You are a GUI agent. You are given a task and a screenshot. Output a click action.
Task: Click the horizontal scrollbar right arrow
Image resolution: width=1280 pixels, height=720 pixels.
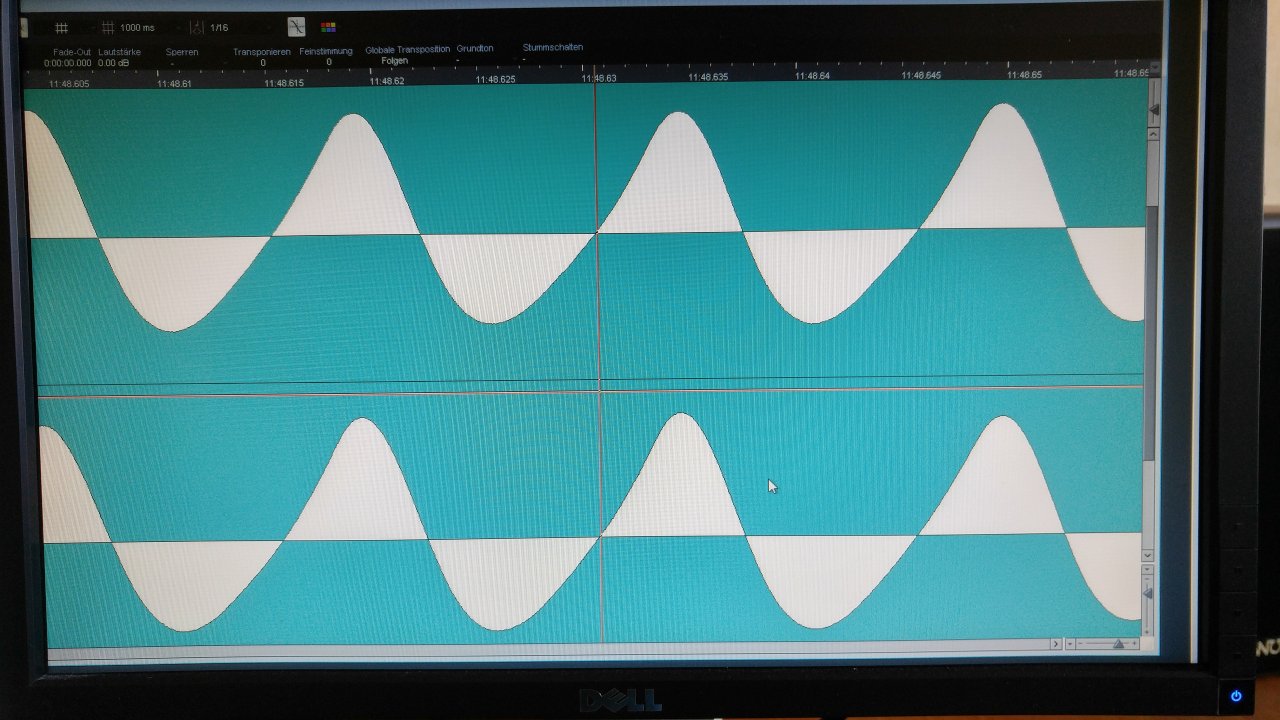coord(1055,644)
